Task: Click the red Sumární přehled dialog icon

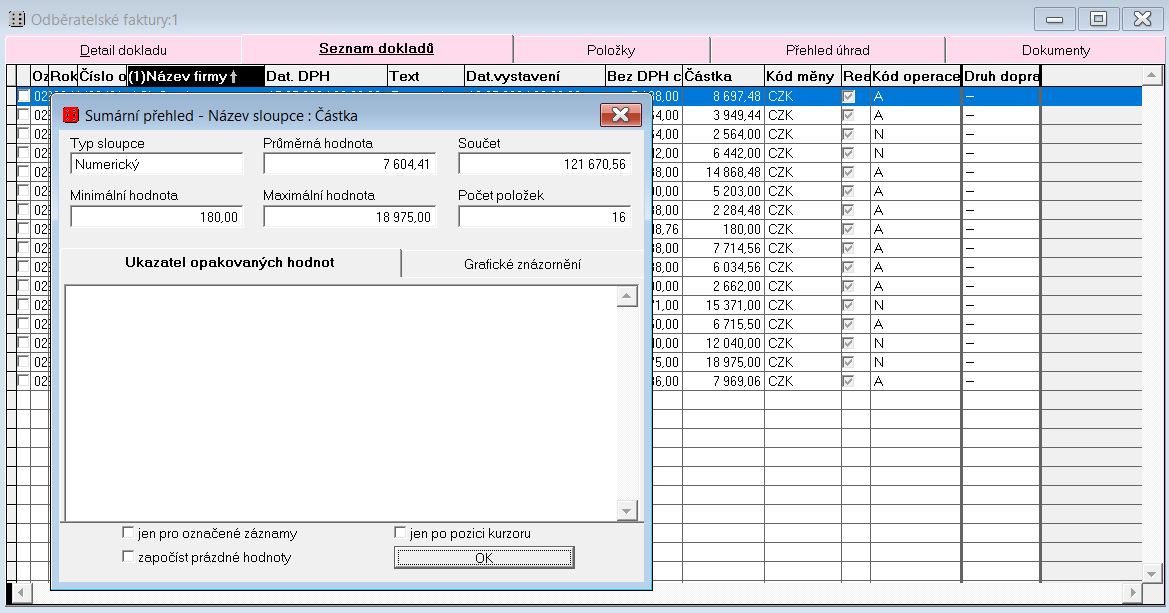Action: pos(71,115)
